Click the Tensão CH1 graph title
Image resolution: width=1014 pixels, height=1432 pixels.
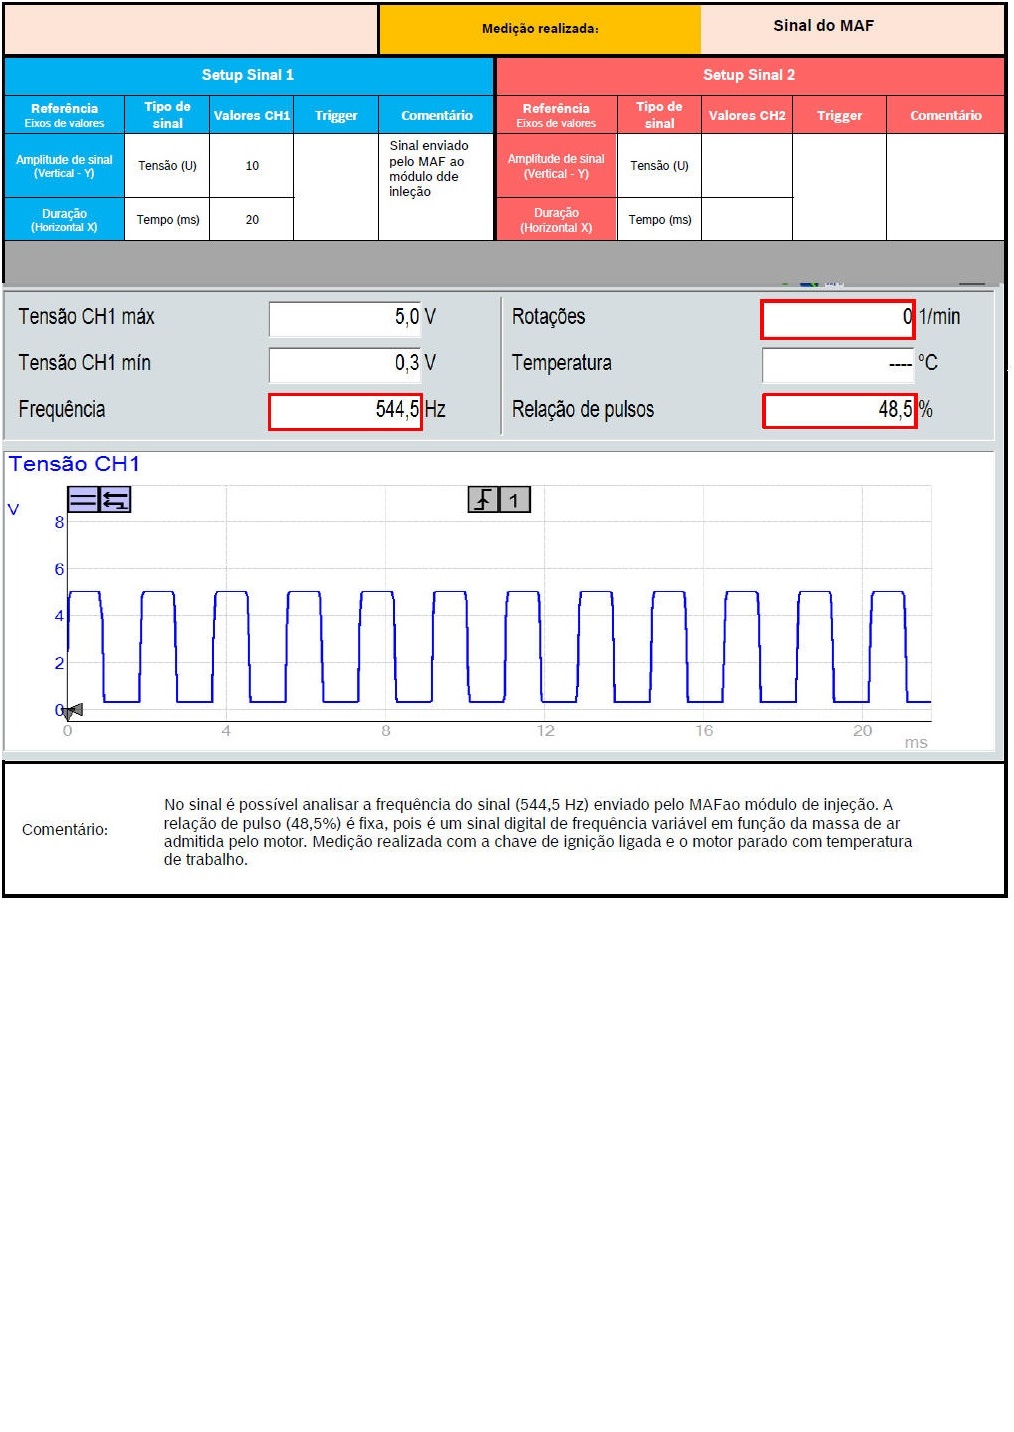[75, 464]
